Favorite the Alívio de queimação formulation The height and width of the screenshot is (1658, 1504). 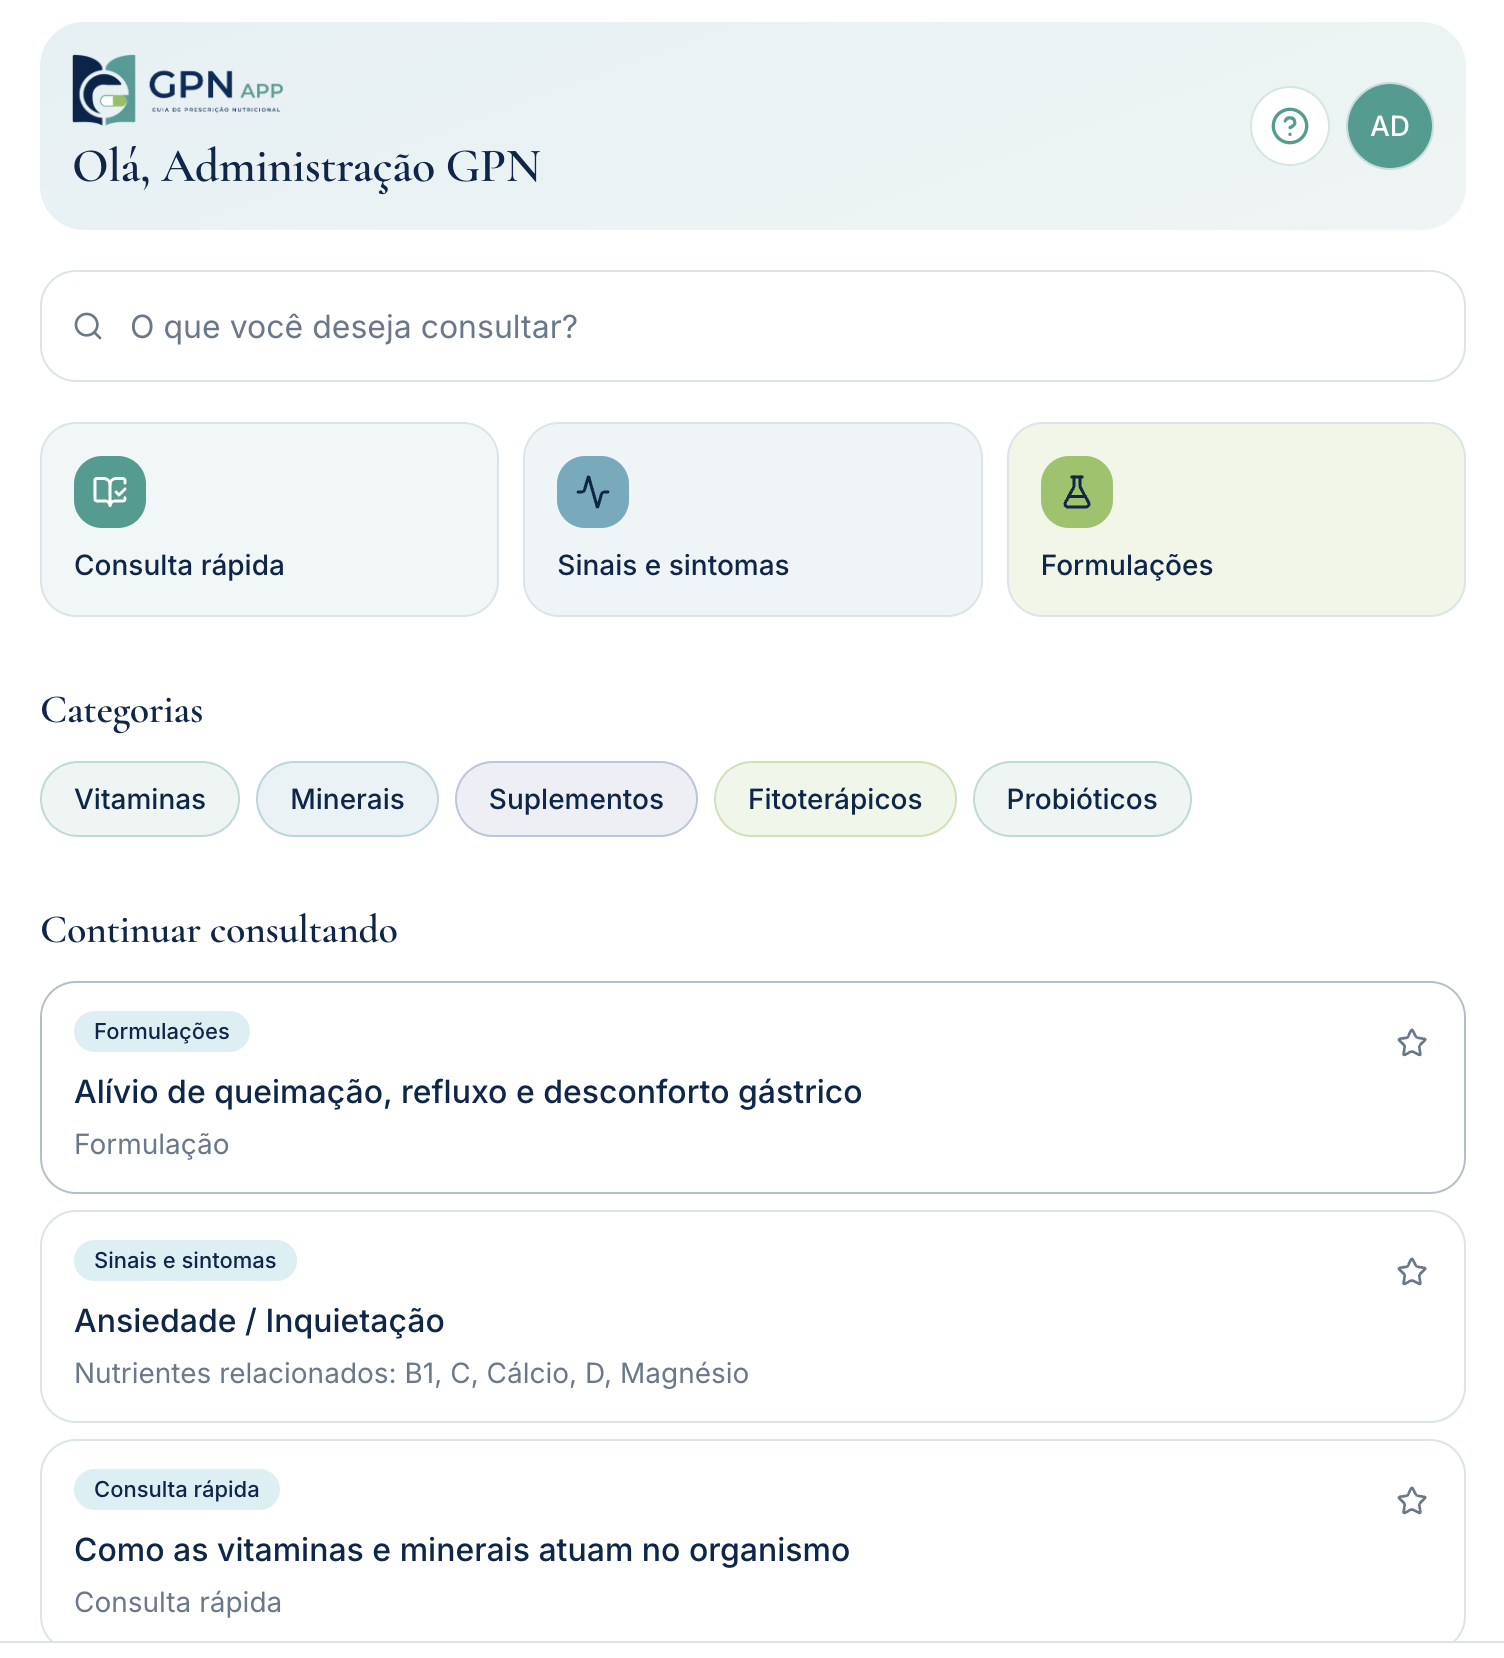1411,1043
